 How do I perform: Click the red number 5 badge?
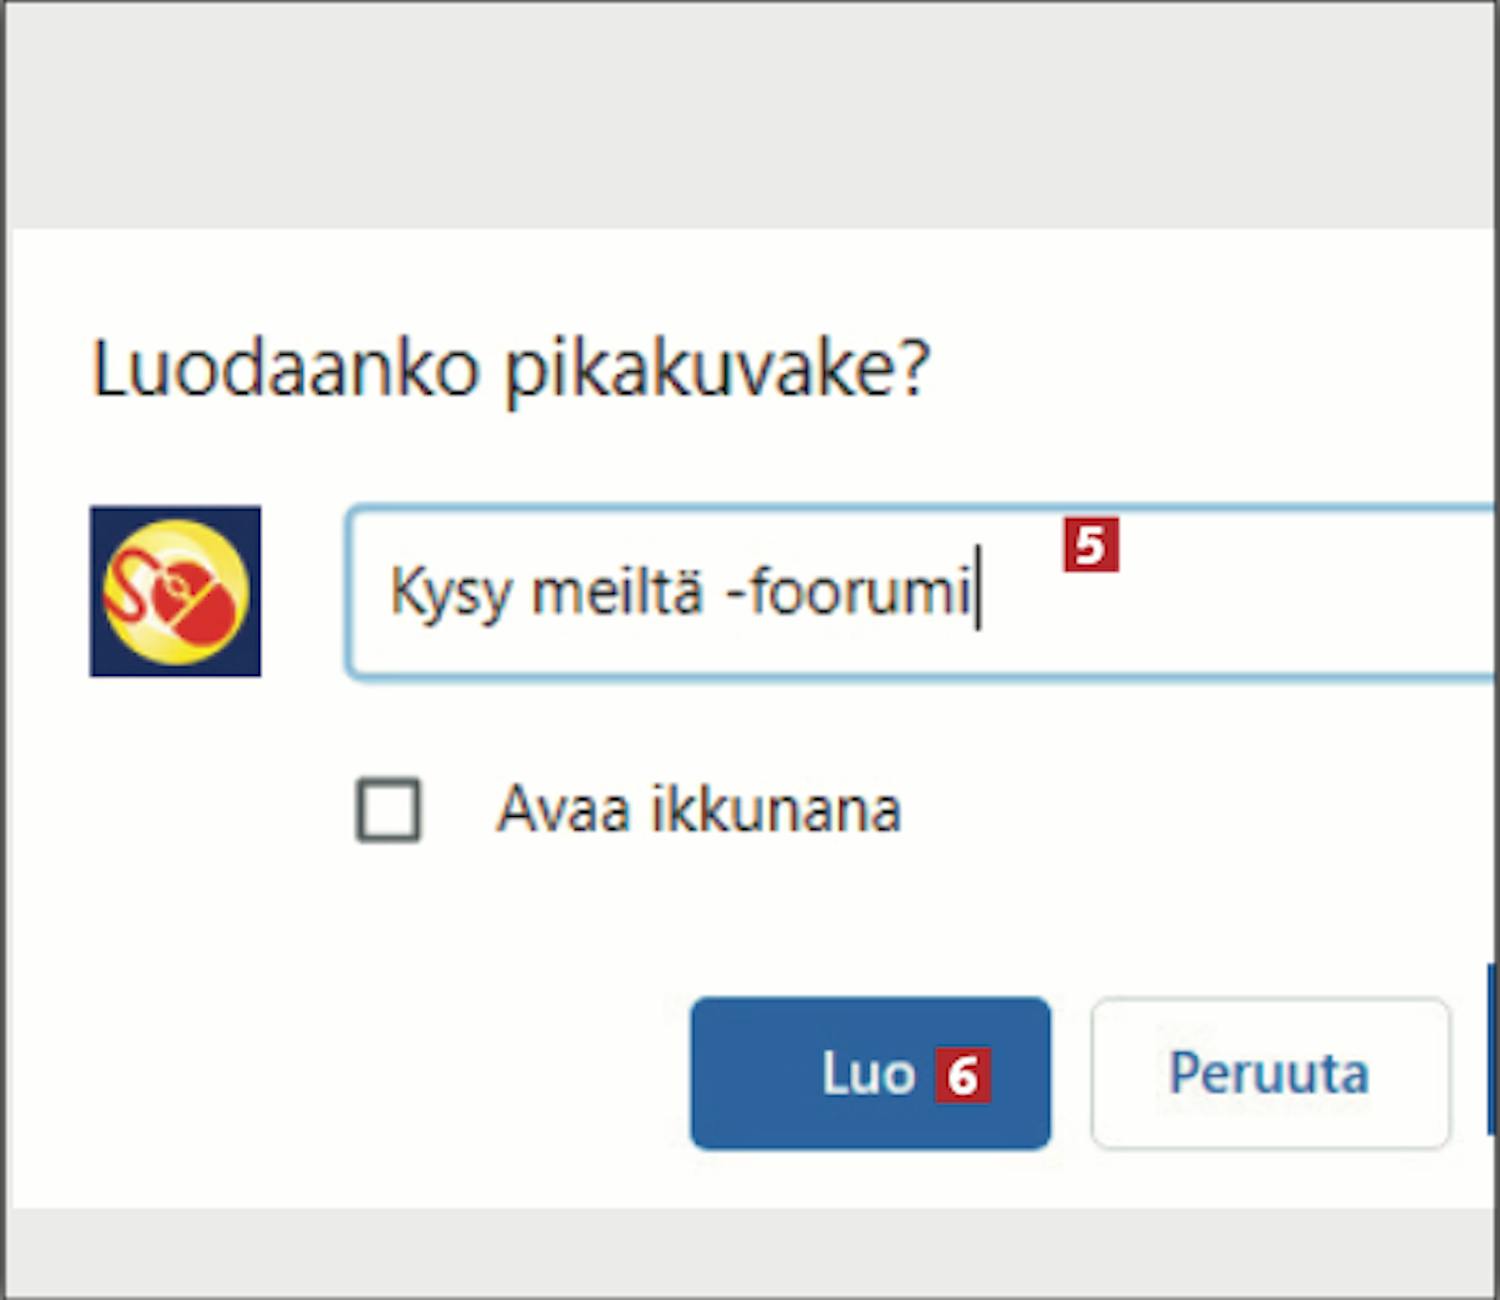1091,545
